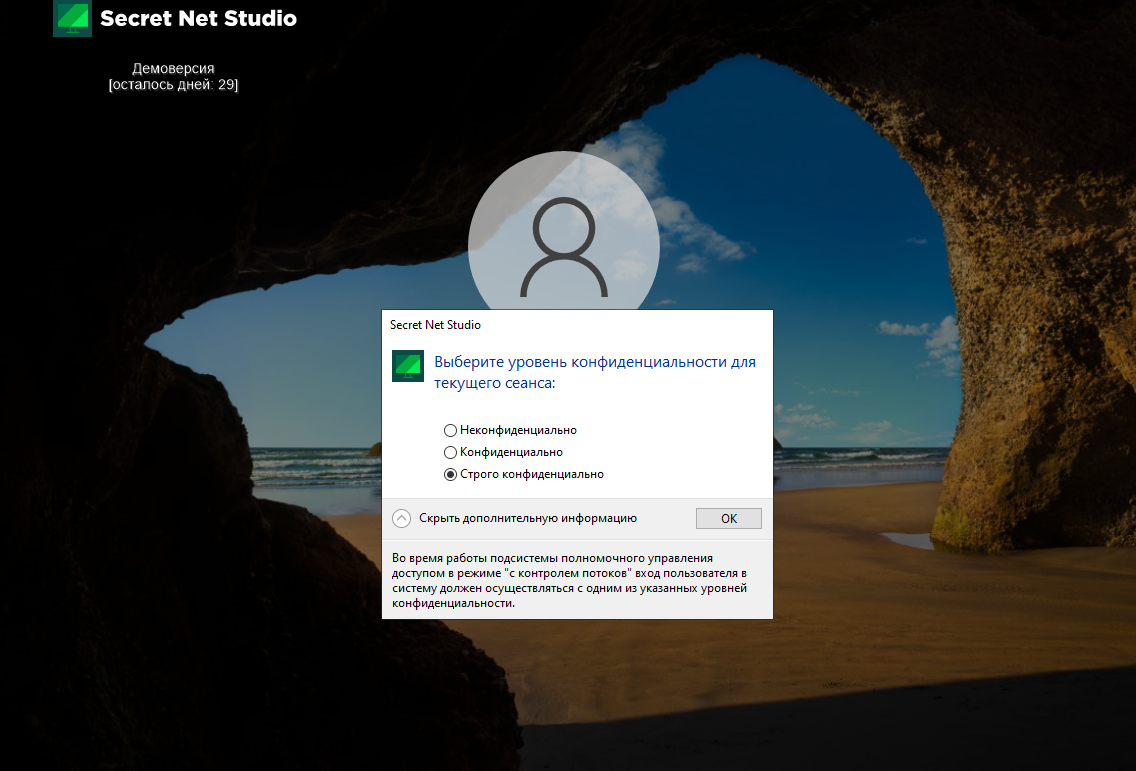Click the Демоверсия remaining days text

click(x=173, y=76)
